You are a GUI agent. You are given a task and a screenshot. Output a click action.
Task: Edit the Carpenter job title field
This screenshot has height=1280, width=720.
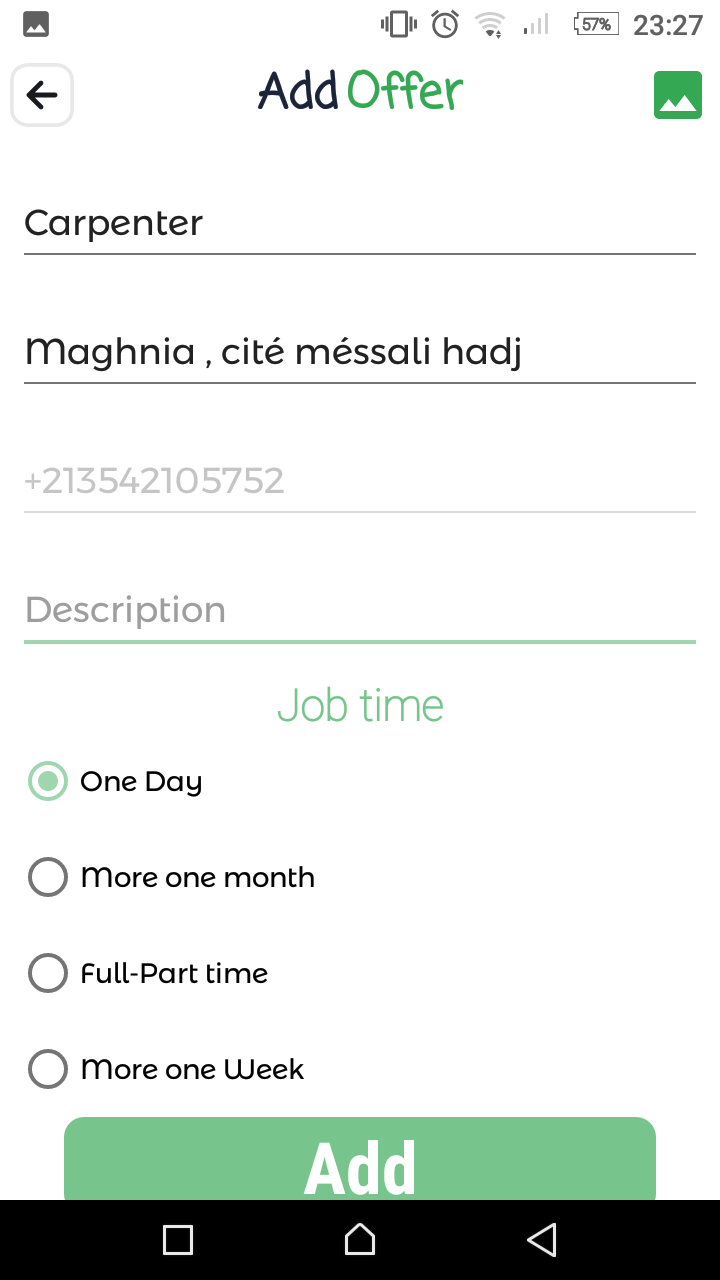360,223
